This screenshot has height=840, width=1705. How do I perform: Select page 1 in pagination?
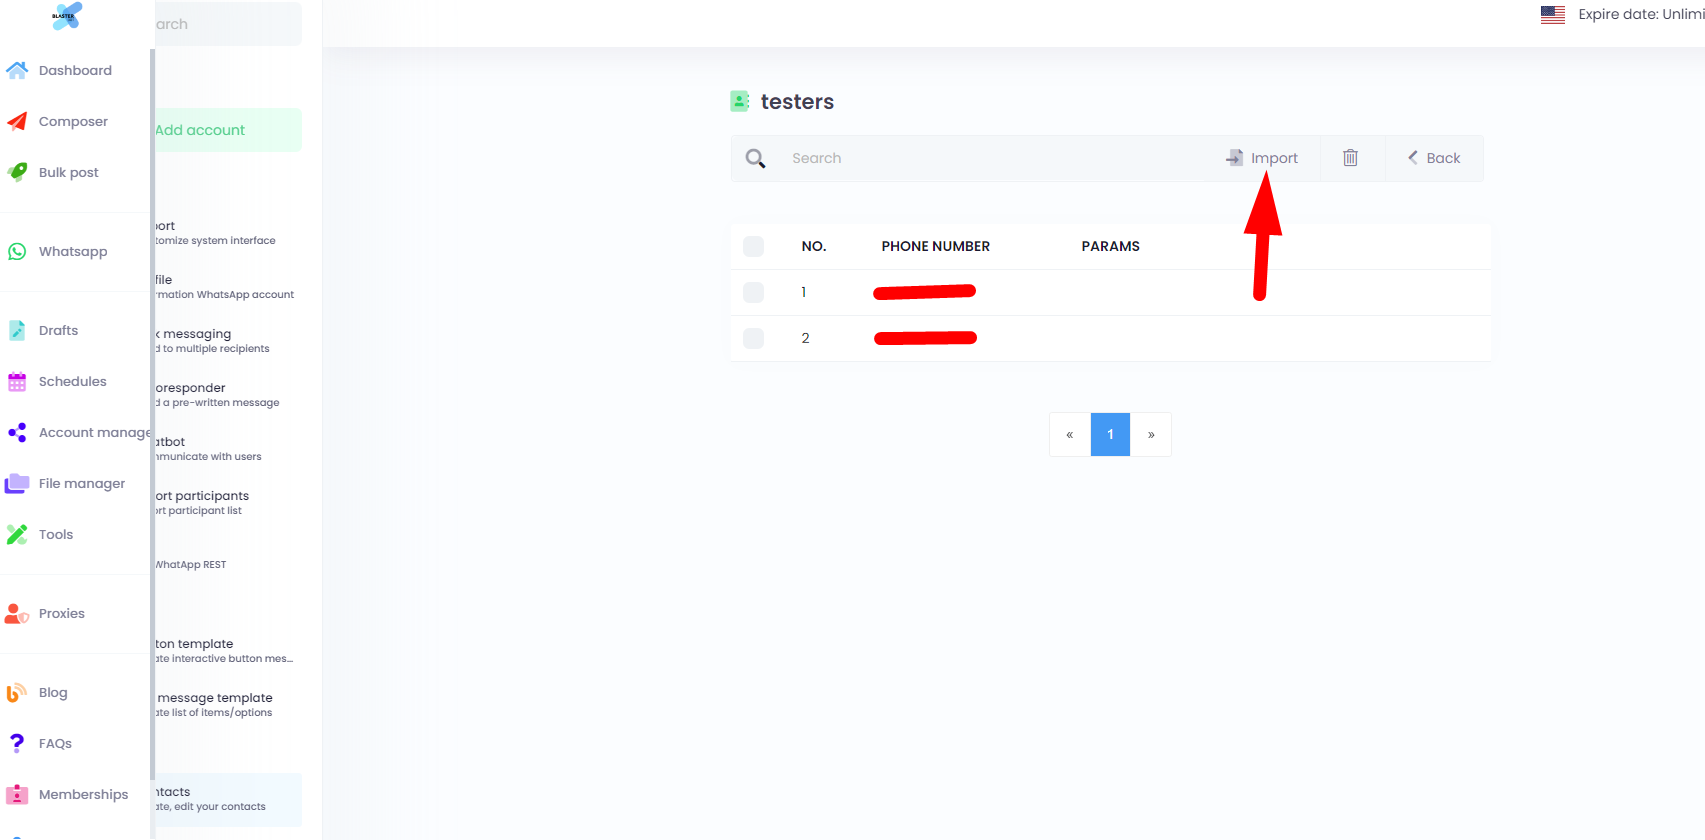pyautogui.click(x=1110, y=435)
